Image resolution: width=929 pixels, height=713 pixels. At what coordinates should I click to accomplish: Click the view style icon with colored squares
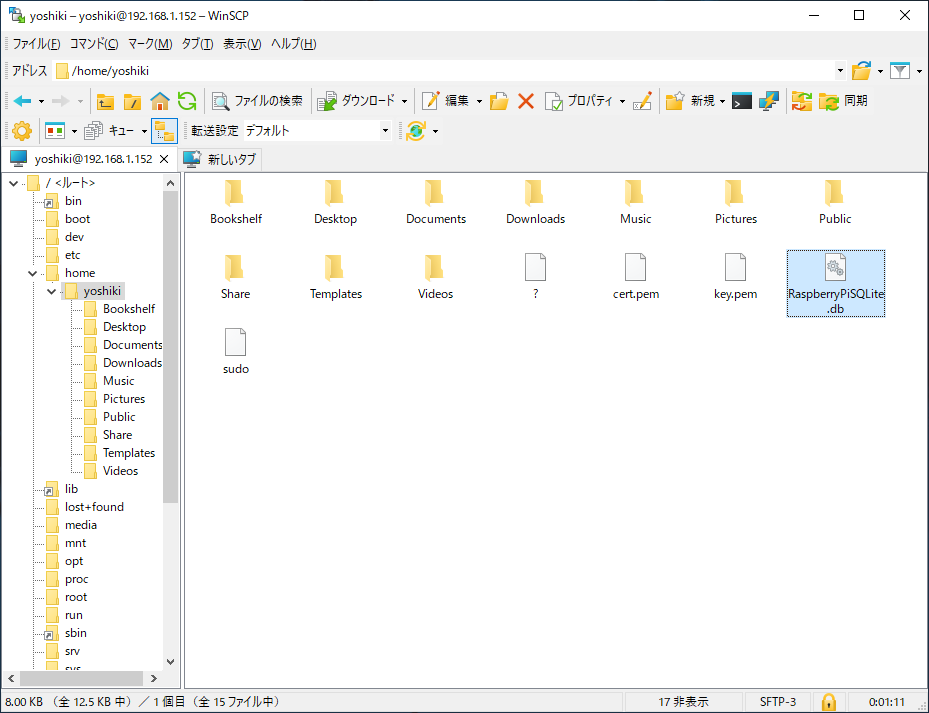pos(55,131)
